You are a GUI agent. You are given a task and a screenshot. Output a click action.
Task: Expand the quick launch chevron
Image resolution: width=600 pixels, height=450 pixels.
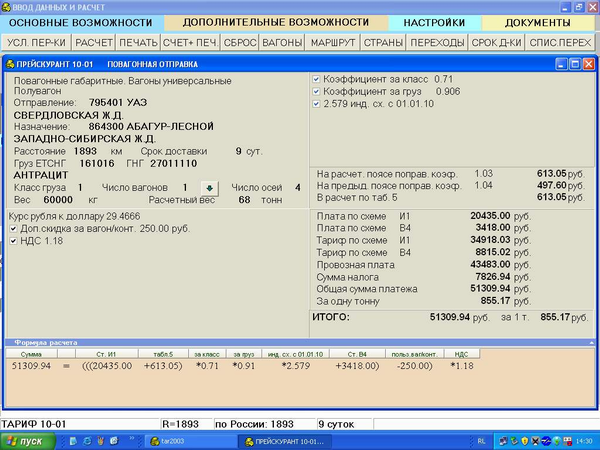pyautogui.click(x=132, y=438)
